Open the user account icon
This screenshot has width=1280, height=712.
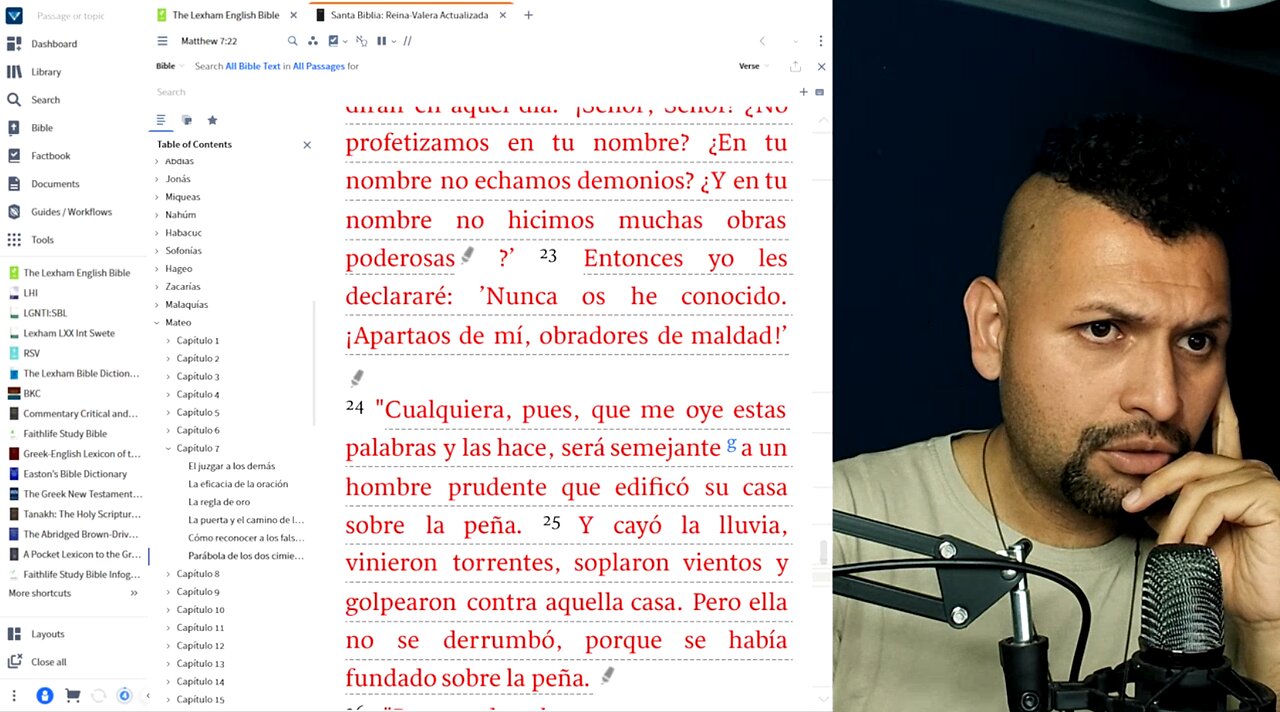click(x=44, y=695)
